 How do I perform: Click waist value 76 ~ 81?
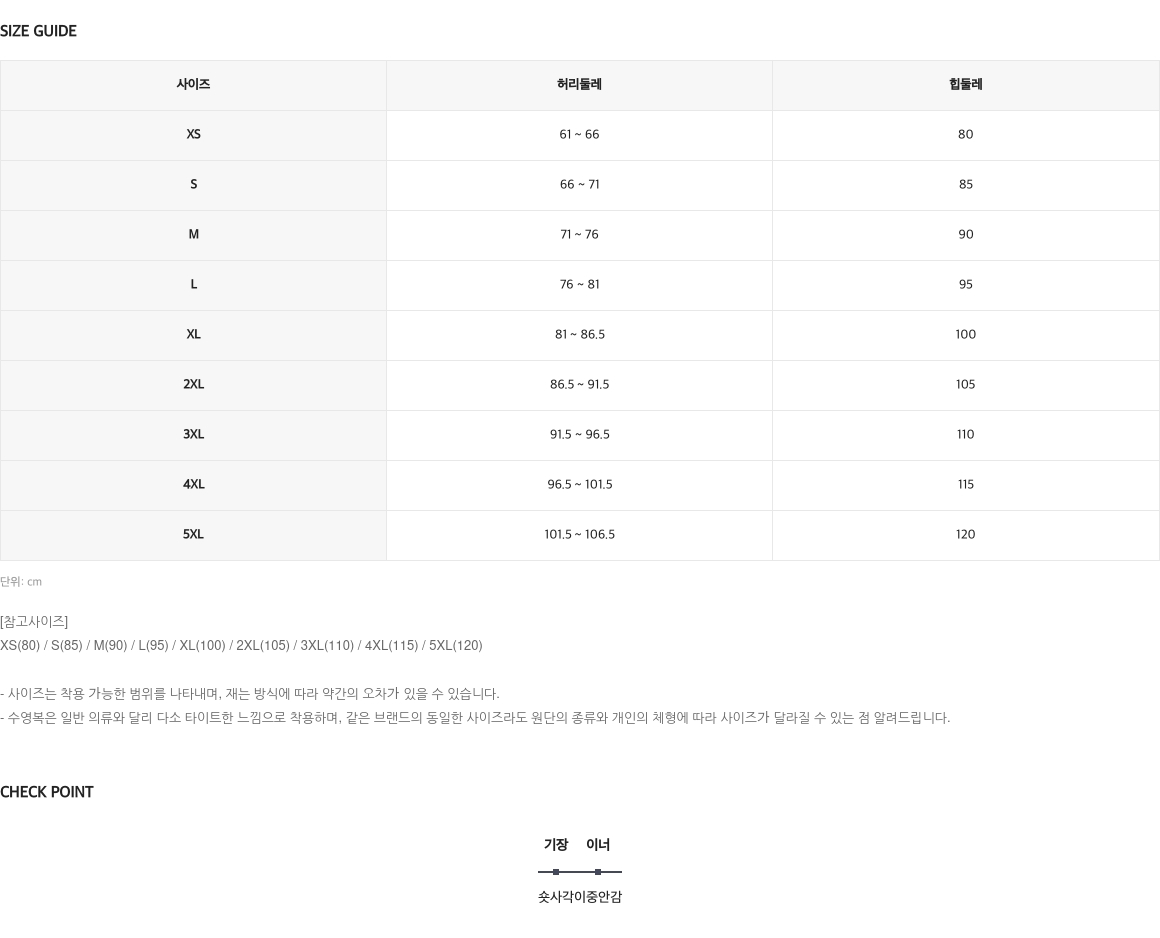(x=579, y=285)
